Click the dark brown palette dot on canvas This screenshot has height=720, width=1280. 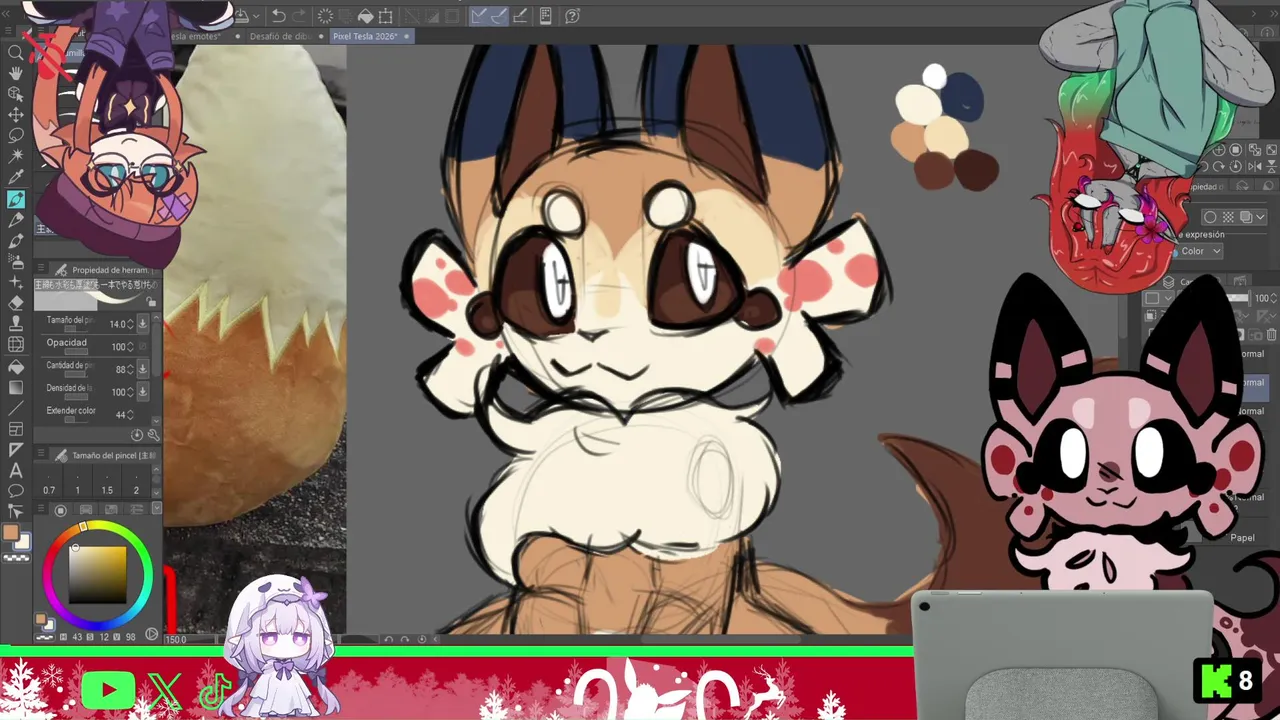(x=977, y=170)
